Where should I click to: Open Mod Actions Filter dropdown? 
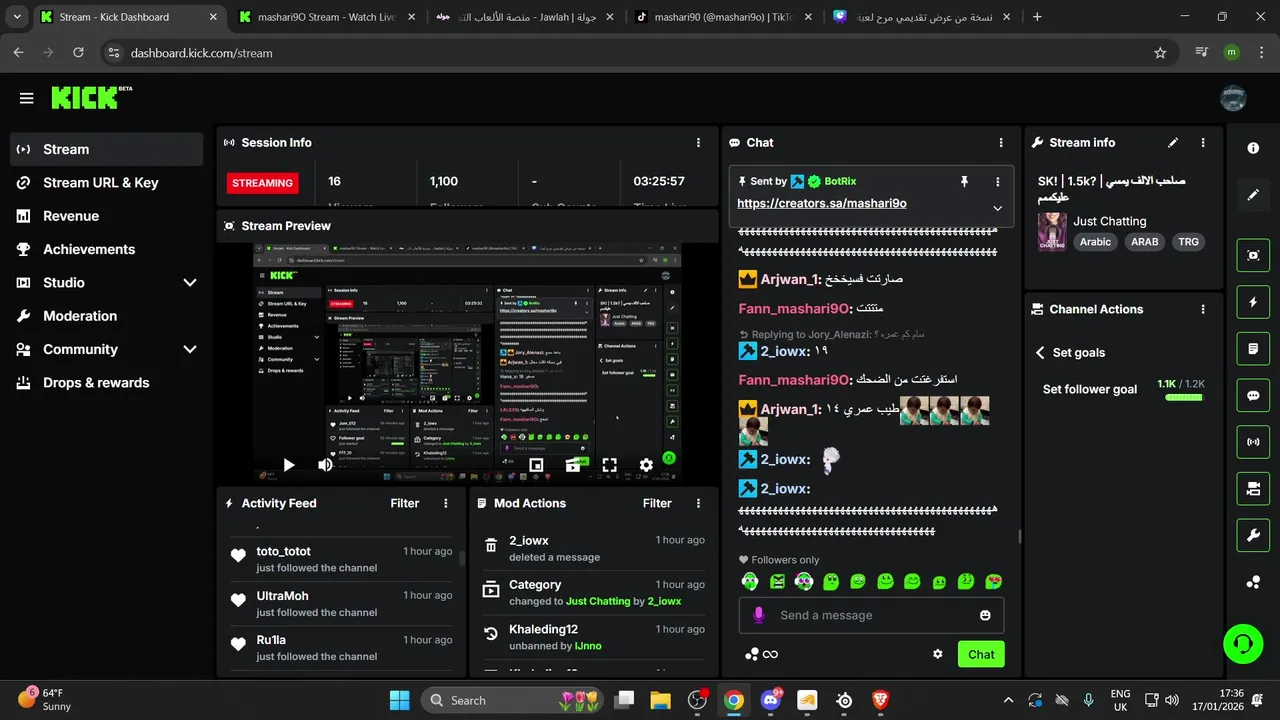657,504
